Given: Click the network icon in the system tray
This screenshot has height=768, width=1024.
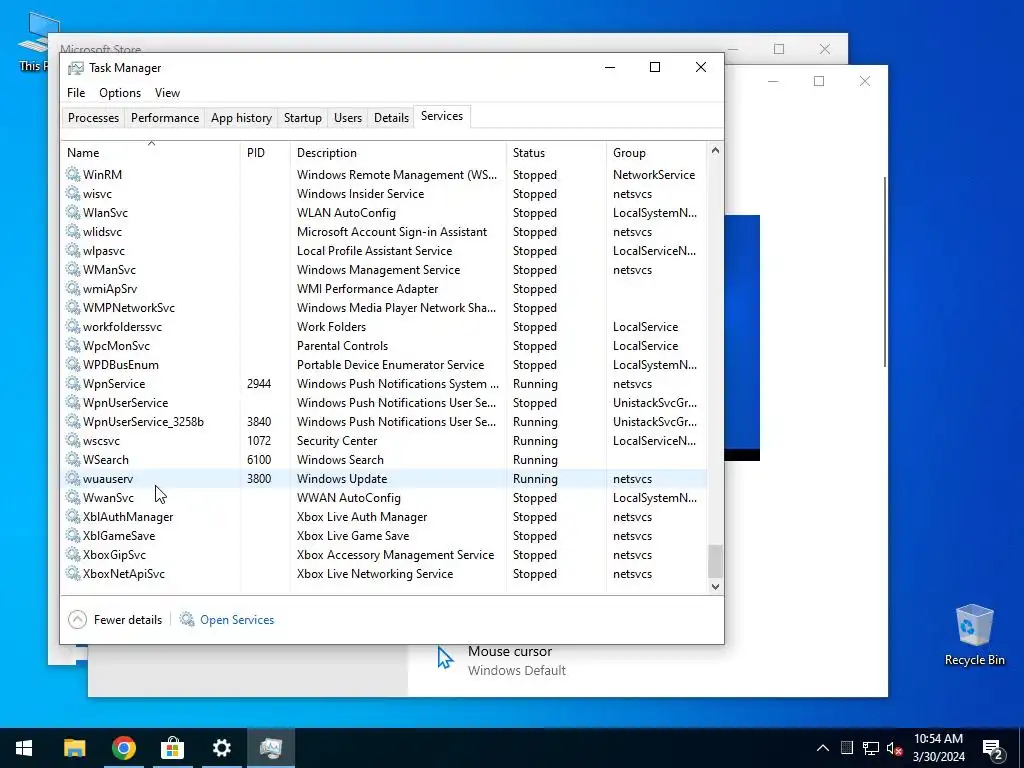Looking at the screenshot, I should (x=871, y=748).
